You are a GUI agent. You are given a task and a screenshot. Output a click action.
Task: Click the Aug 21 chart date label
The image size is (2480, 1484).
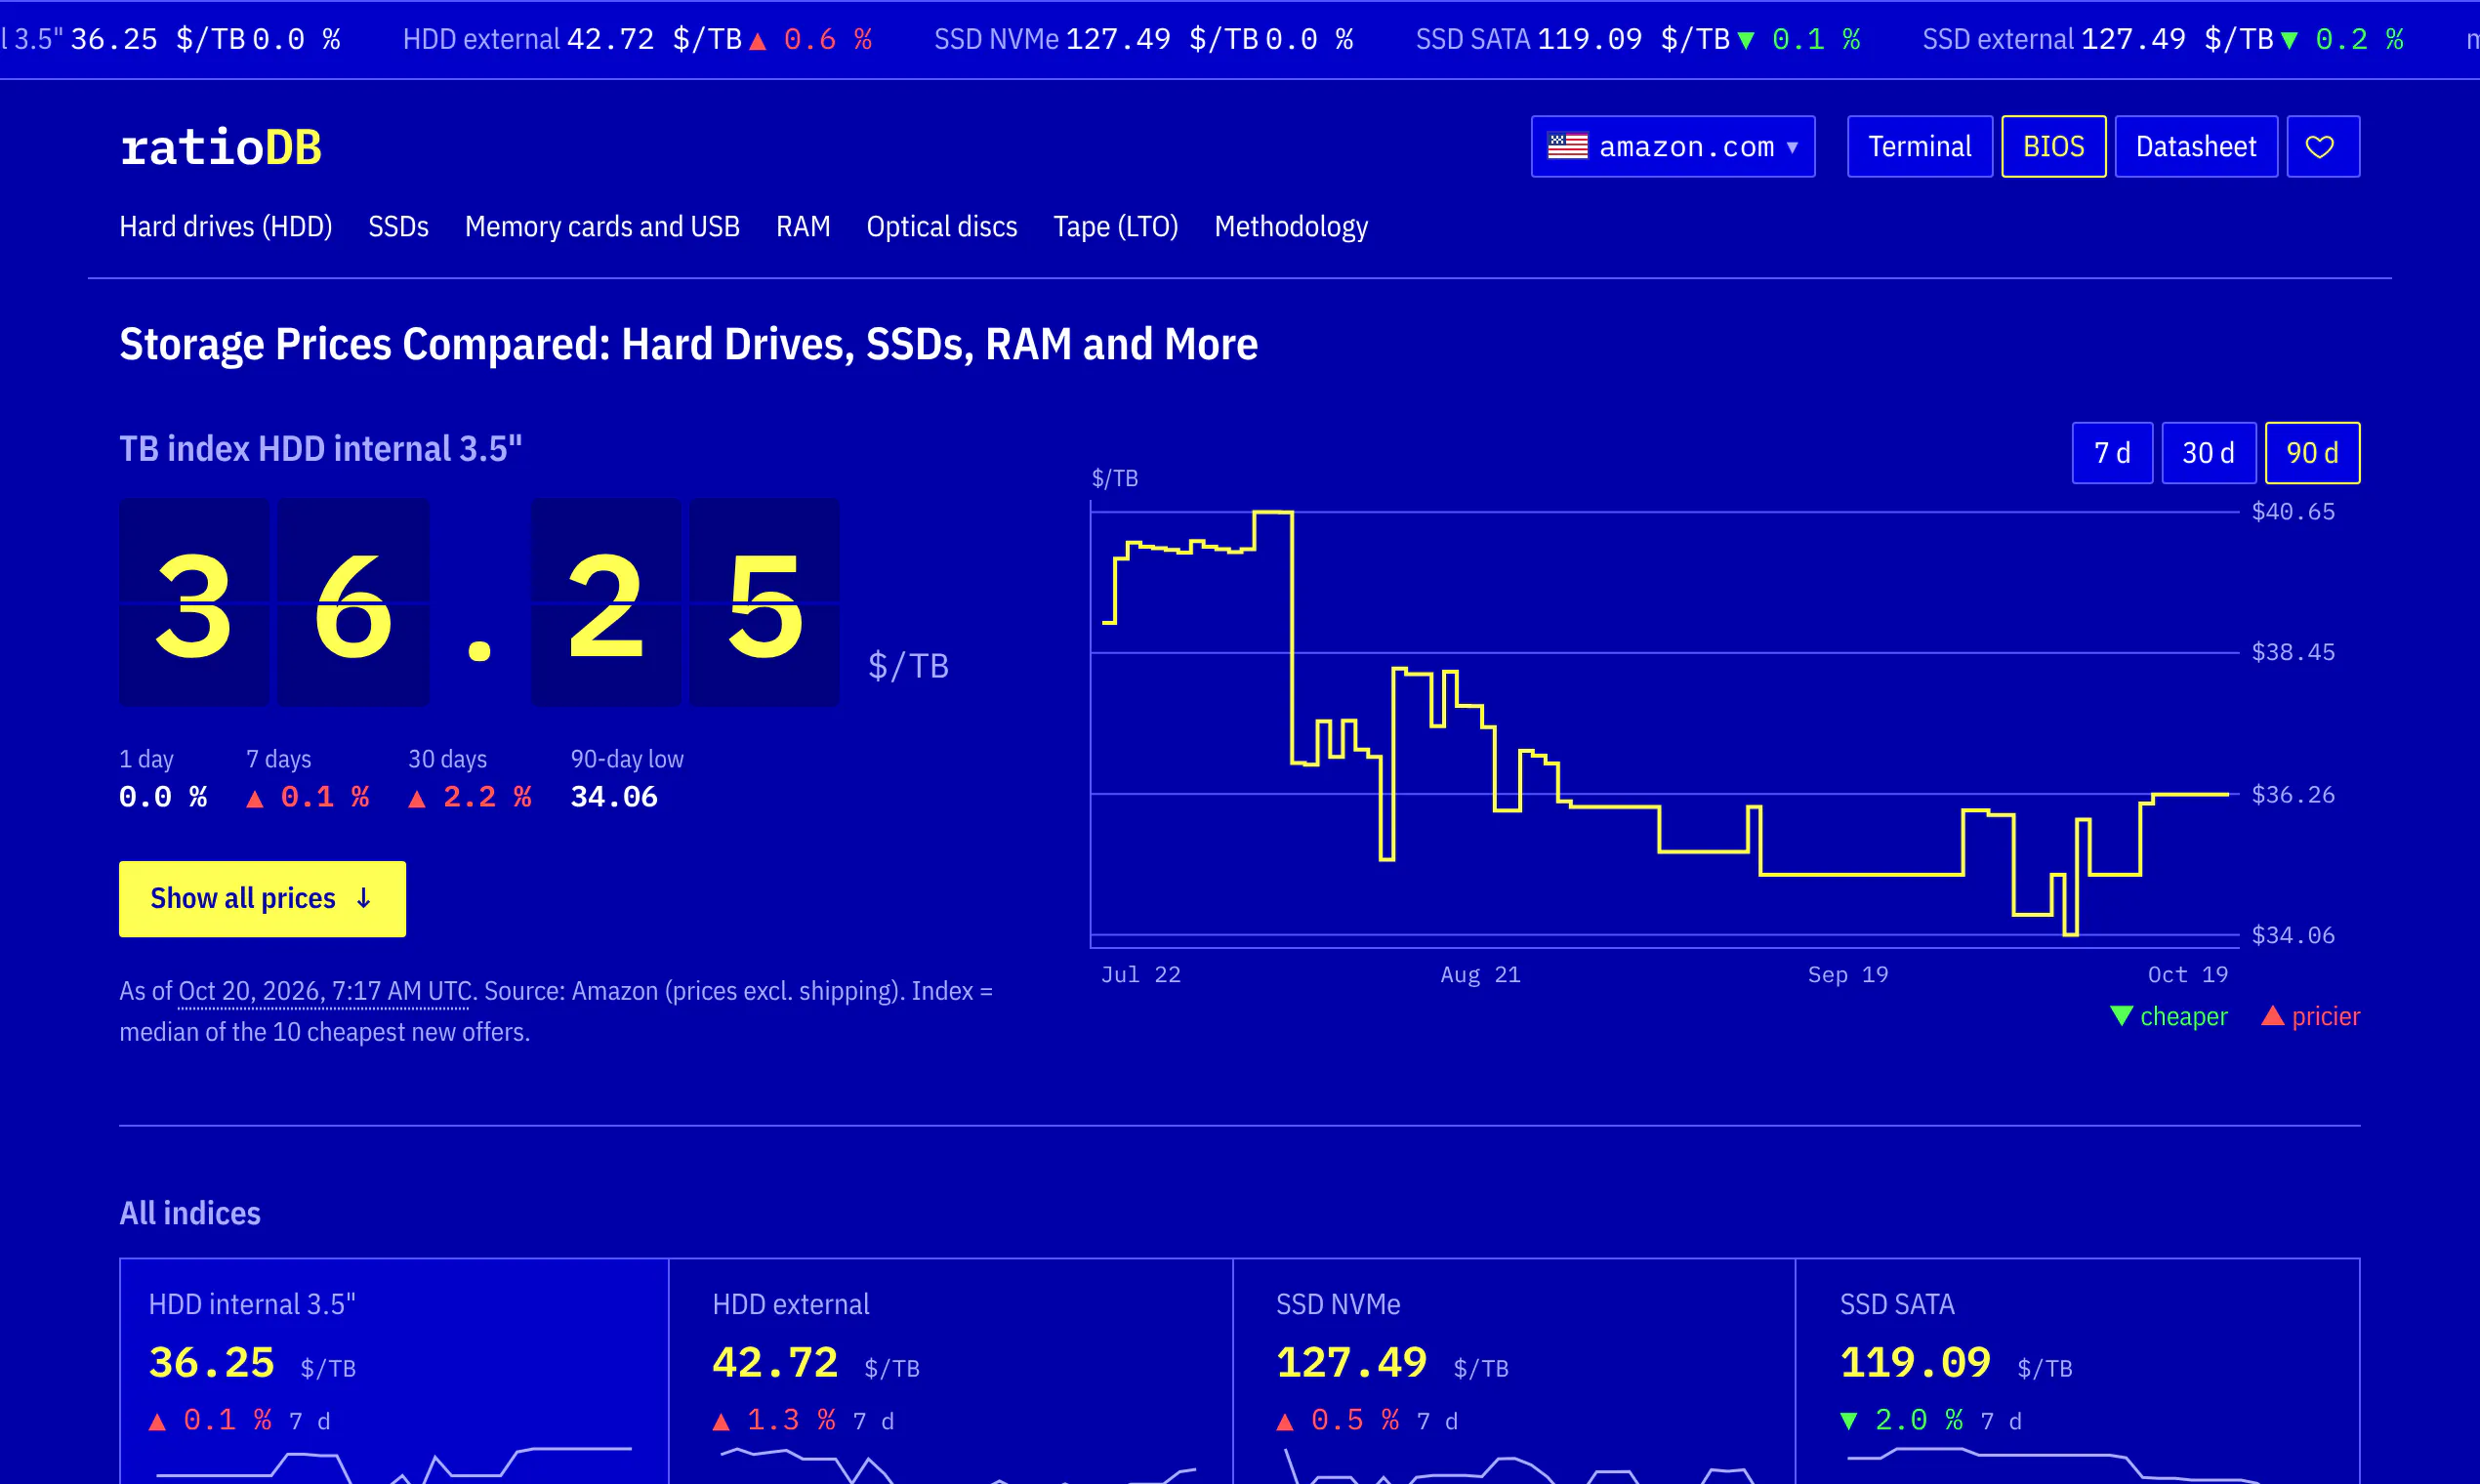tap(1480, 974)
